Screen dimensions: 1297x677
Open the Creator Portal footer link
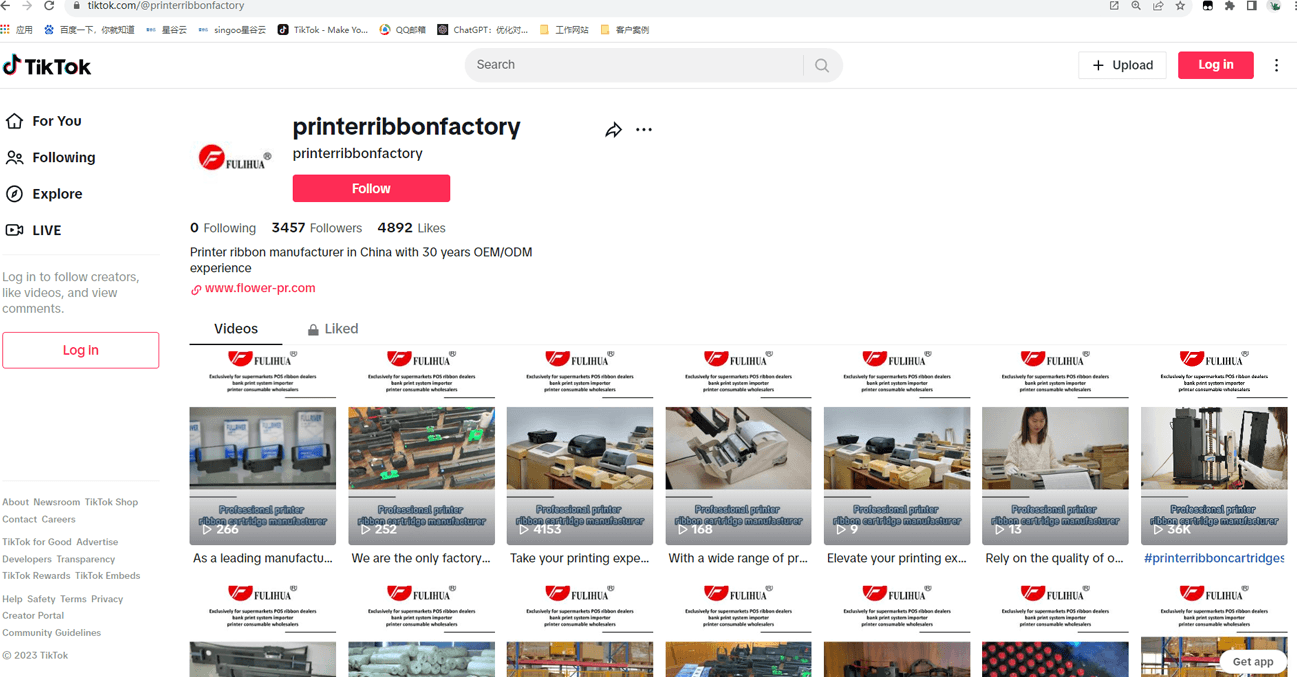point(33,616)
